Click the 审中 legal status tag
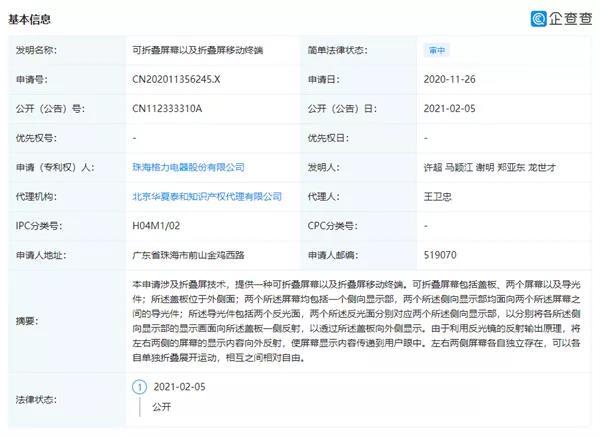The image size is (600, 436). tap(437, 50)
